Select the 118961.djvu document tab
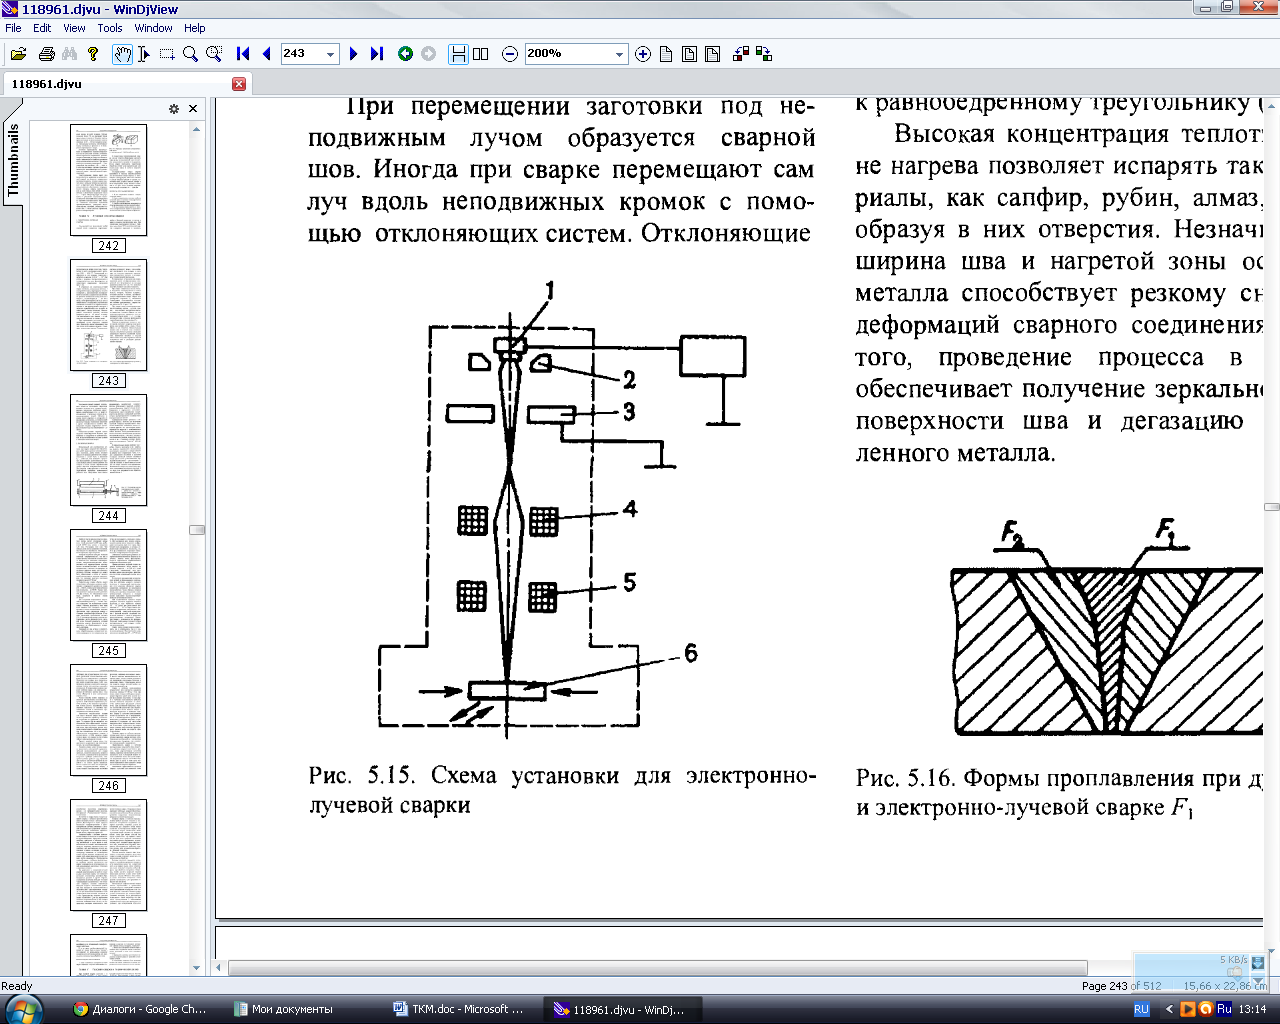 (126, 84)
